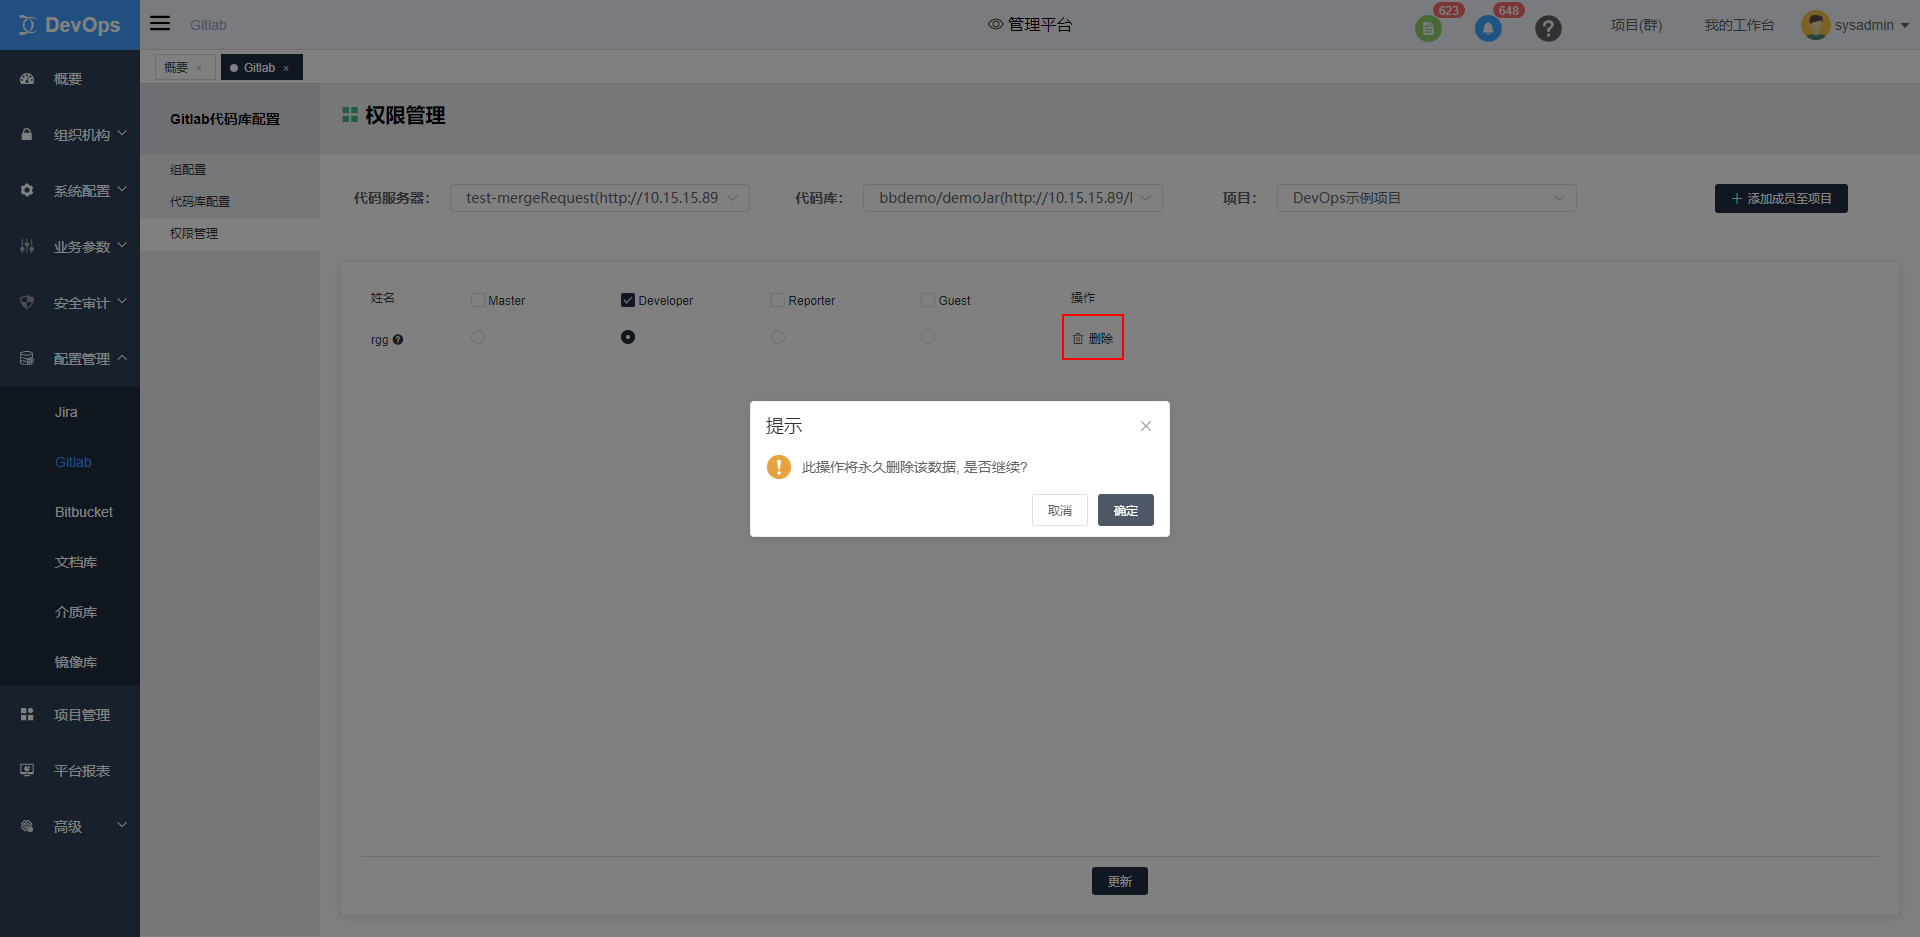Image resolution: width=1920 pixels, height=937 pixels.
Task: Close the 概要 tab with its x
Action: (199, 68)
